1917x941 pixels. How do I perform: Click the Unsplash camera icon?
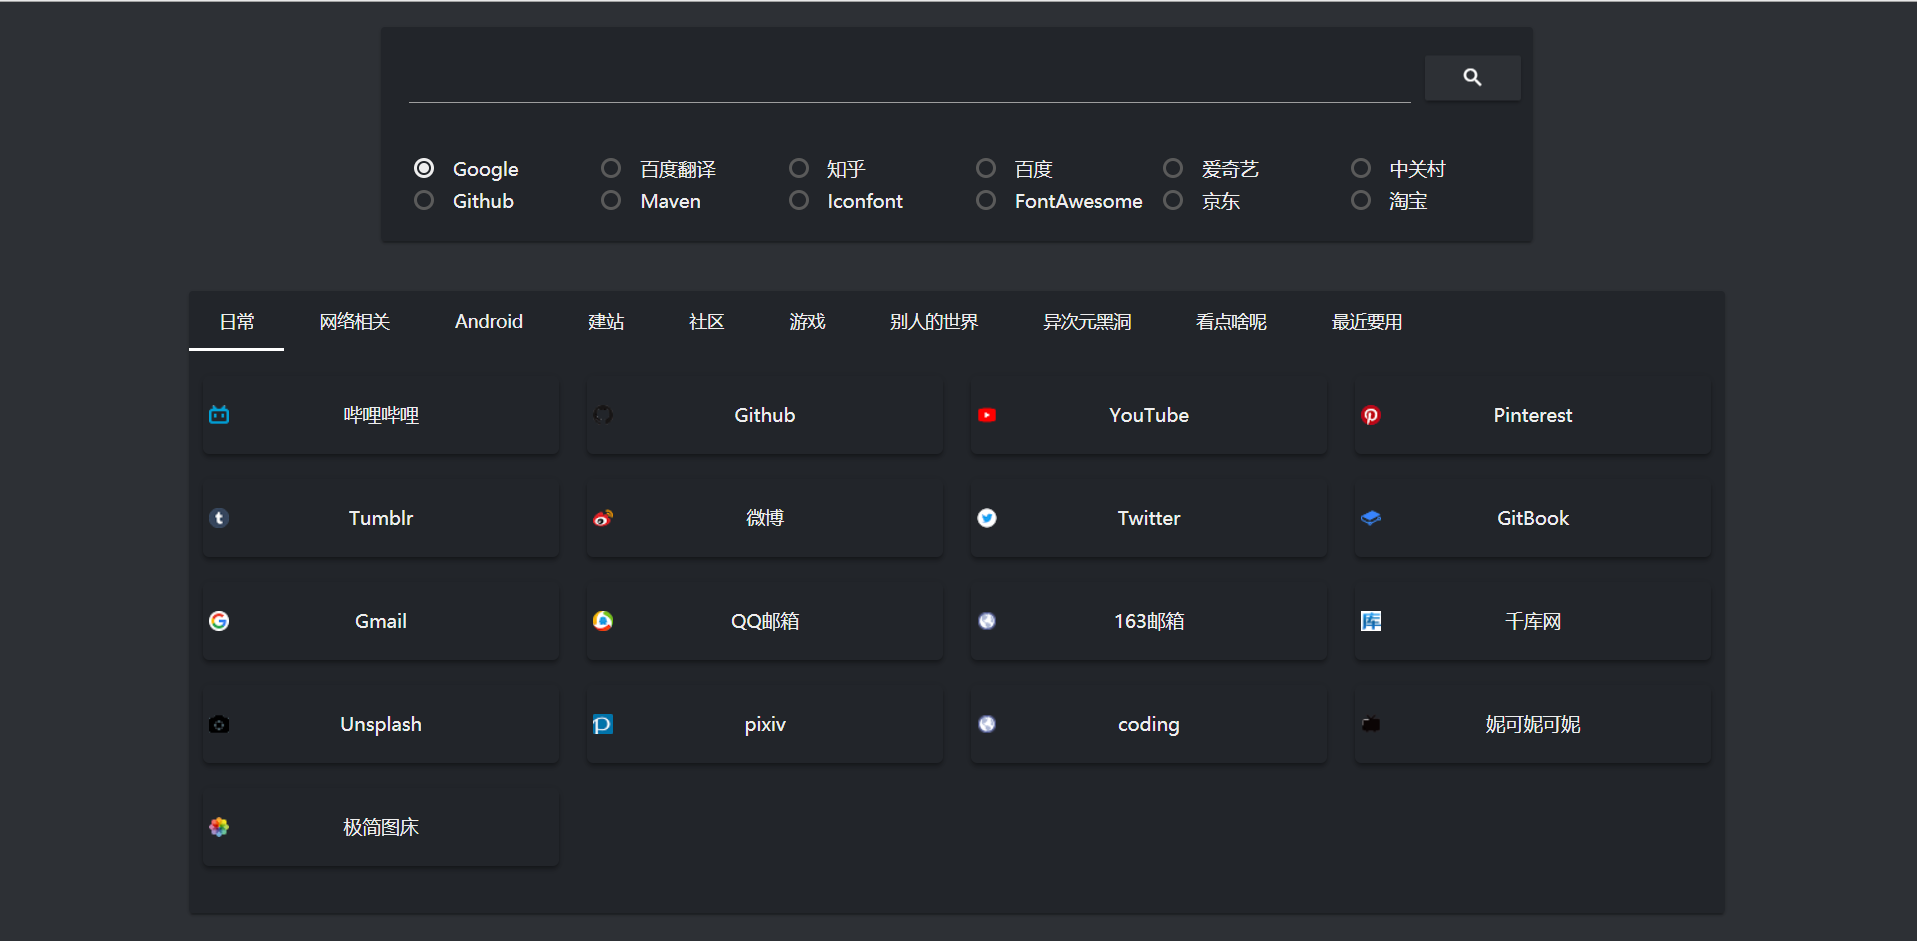pos(219,724)
